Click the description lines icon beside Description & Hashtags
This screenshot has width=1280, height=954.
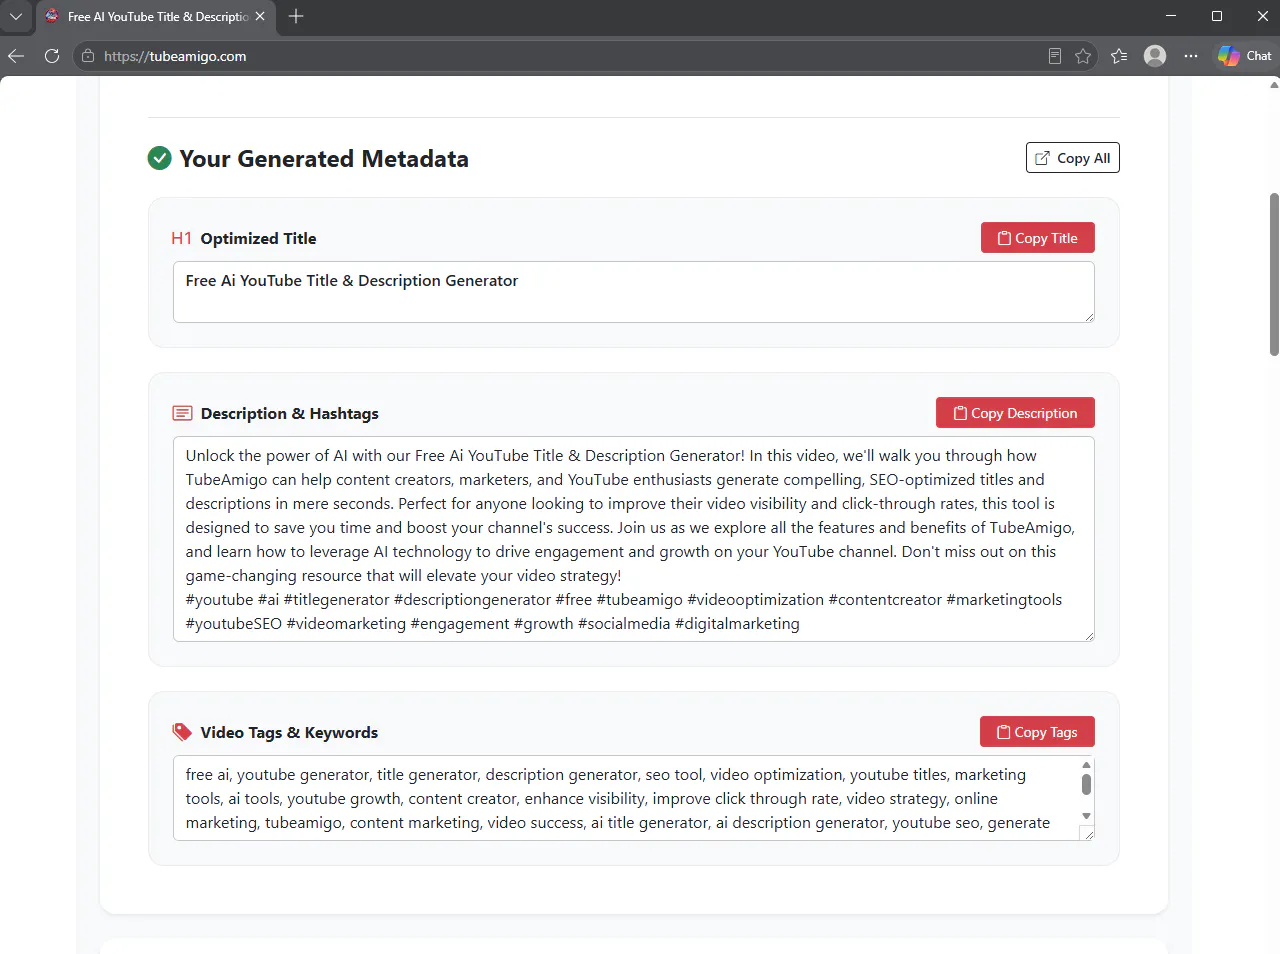pyautogui.click(x=182, y=413)
